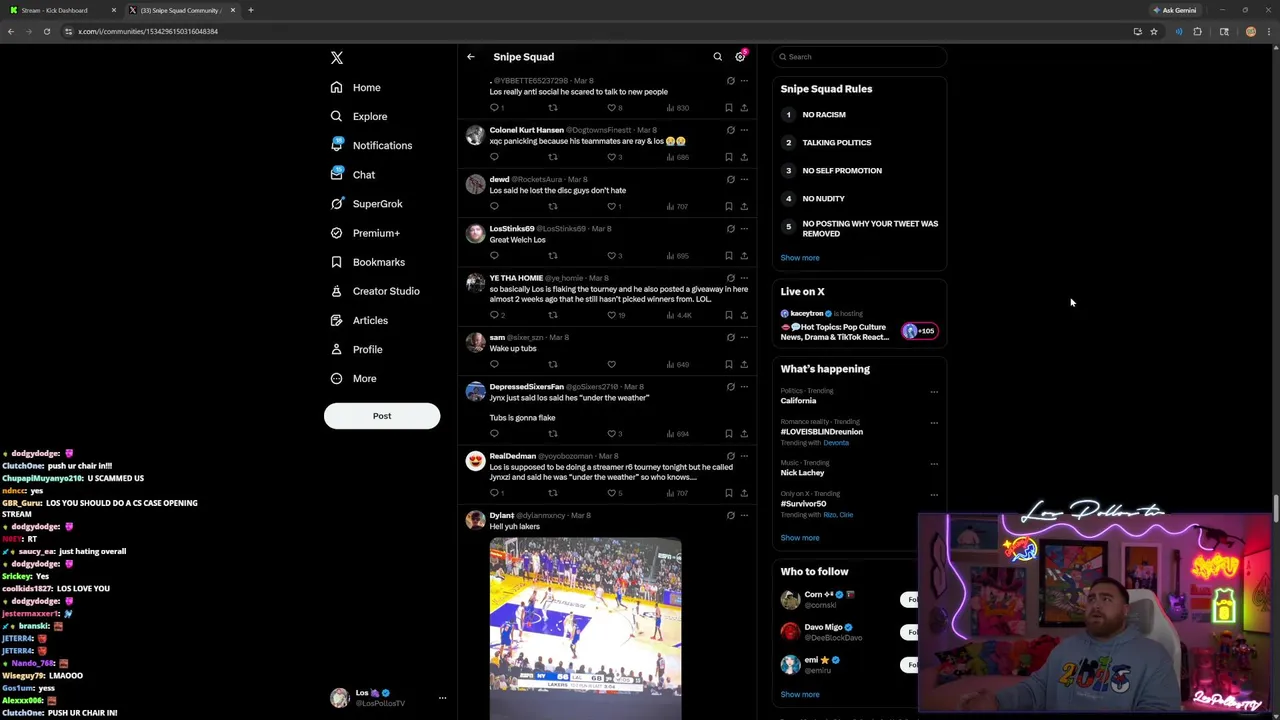Open more options for Nick Lachey trend
Image resolution: width=1280 pixels, height=720 pixels.
click(x=934, y=464)
